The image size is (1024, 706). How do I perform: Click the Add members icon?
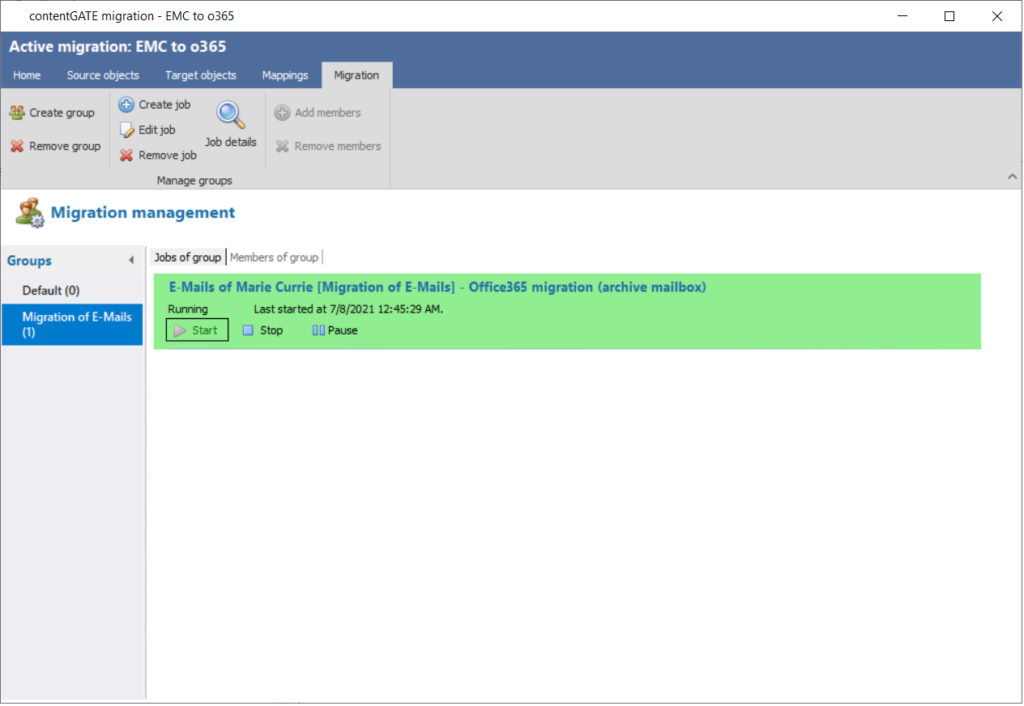pos(282,113)
